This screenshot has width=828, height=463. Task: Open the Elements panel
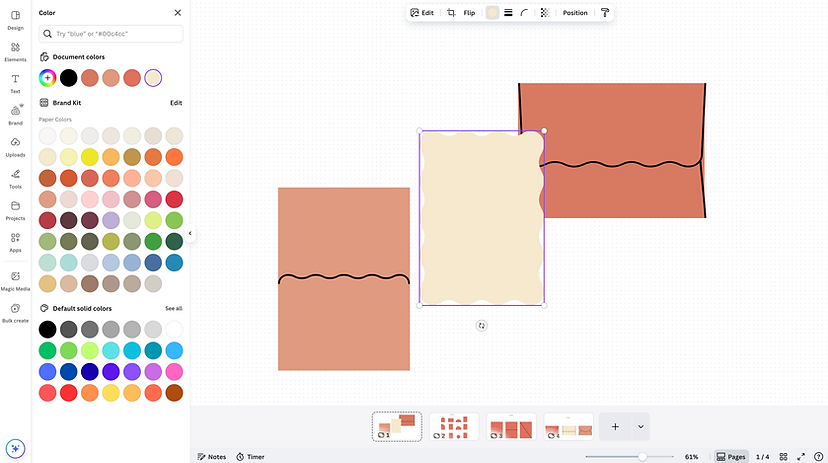(x=15, y=52)
